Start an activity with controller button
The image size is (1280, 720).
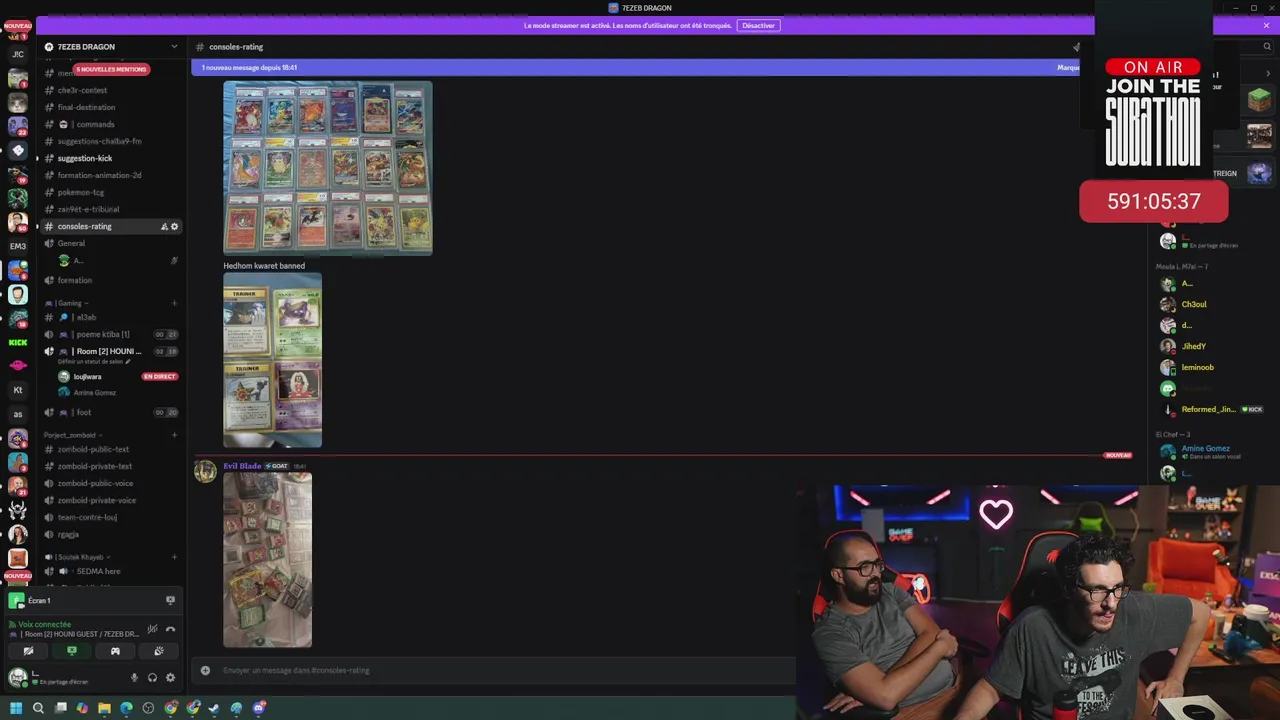pos(115,651)
